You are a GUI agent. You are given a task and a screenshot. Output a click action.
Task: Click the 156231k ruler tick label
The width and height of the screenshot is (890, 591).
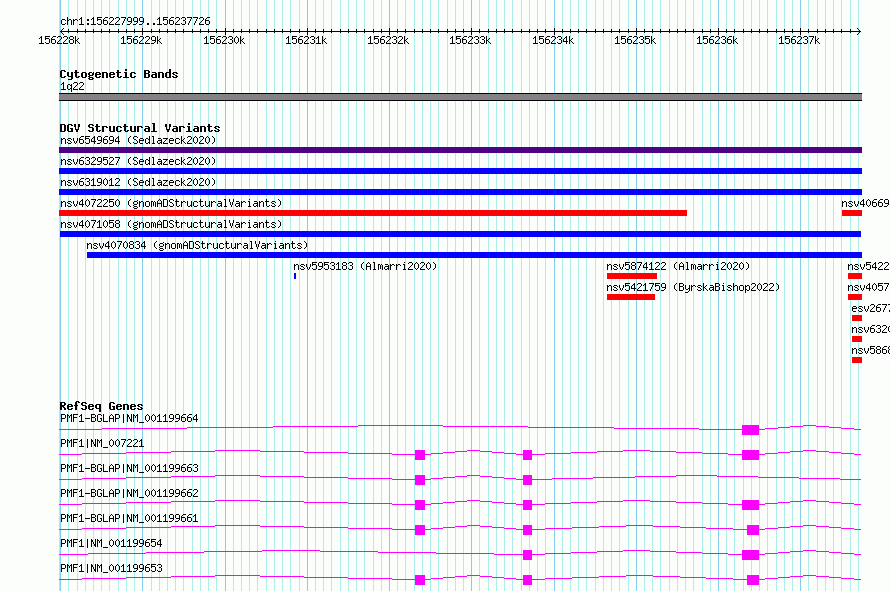pyautogui.click(x=306, y=40)
